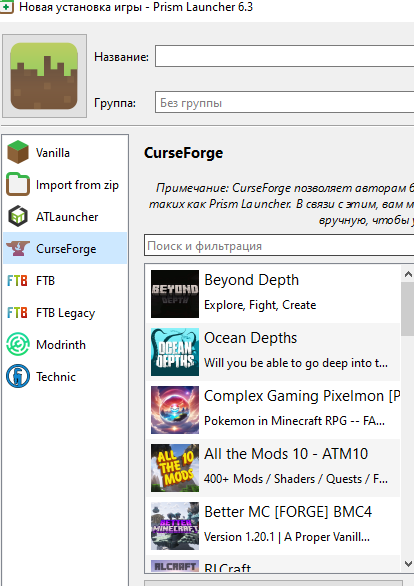Screen dimensions: 414x586
Task: Select the Vanilla cube icon
Action: 18,152
